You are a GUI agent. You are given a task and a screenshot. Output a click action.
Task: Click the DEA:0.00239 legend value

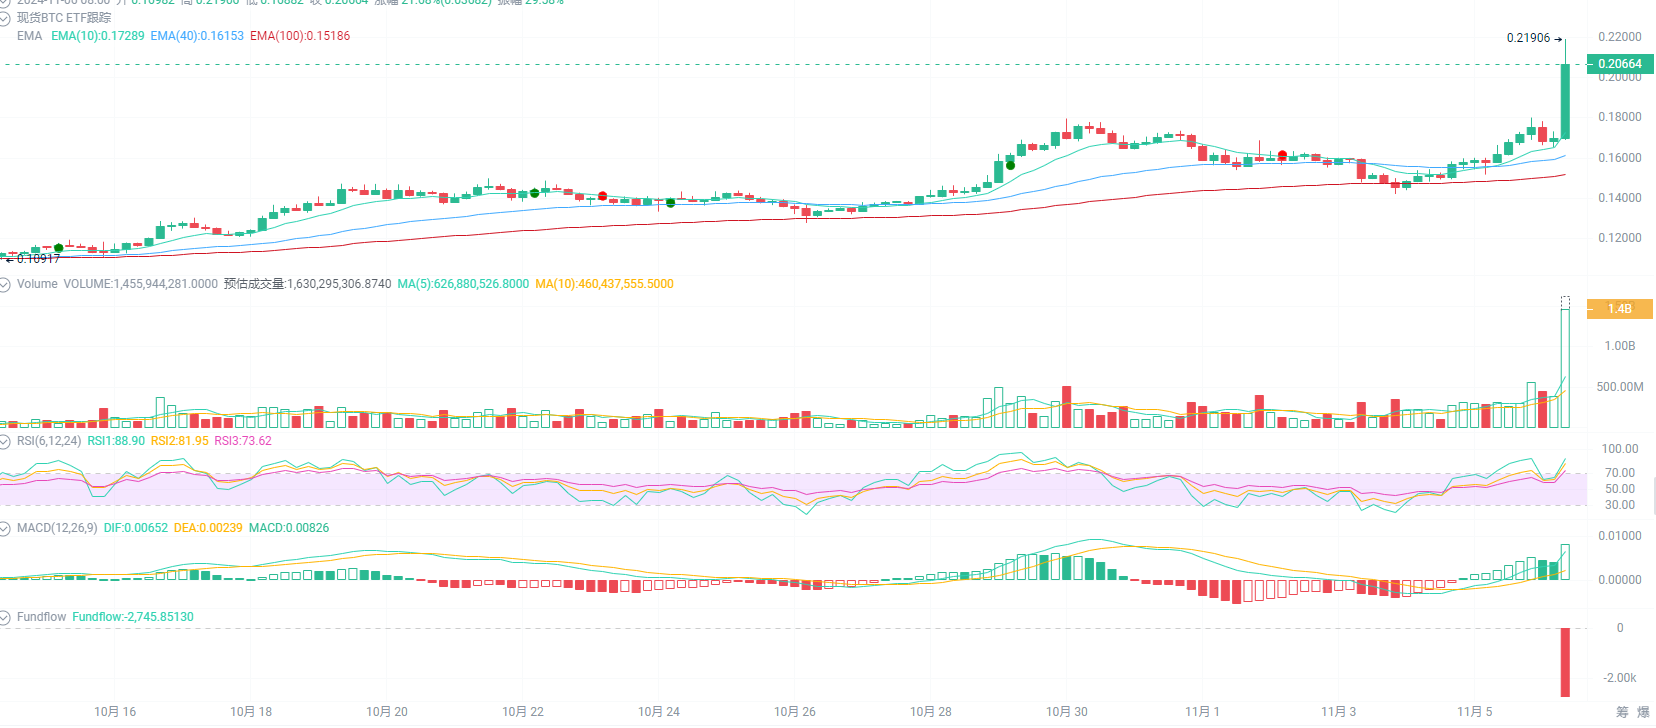coord(208,528)
